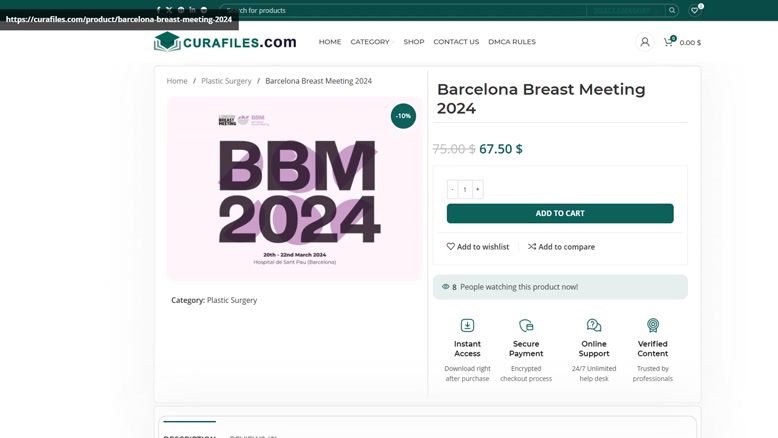Screen dimensions: 778x438
Task: Click the LinkedIn social icon
Action: point(192,9)
